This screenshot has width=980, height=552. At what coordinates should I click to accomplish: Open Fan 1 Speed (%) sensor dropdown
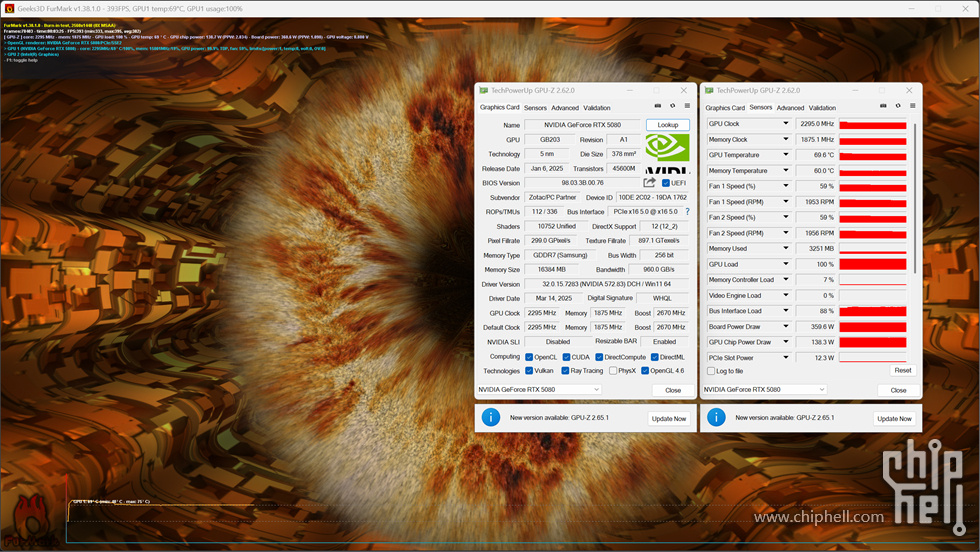(786, 186)
